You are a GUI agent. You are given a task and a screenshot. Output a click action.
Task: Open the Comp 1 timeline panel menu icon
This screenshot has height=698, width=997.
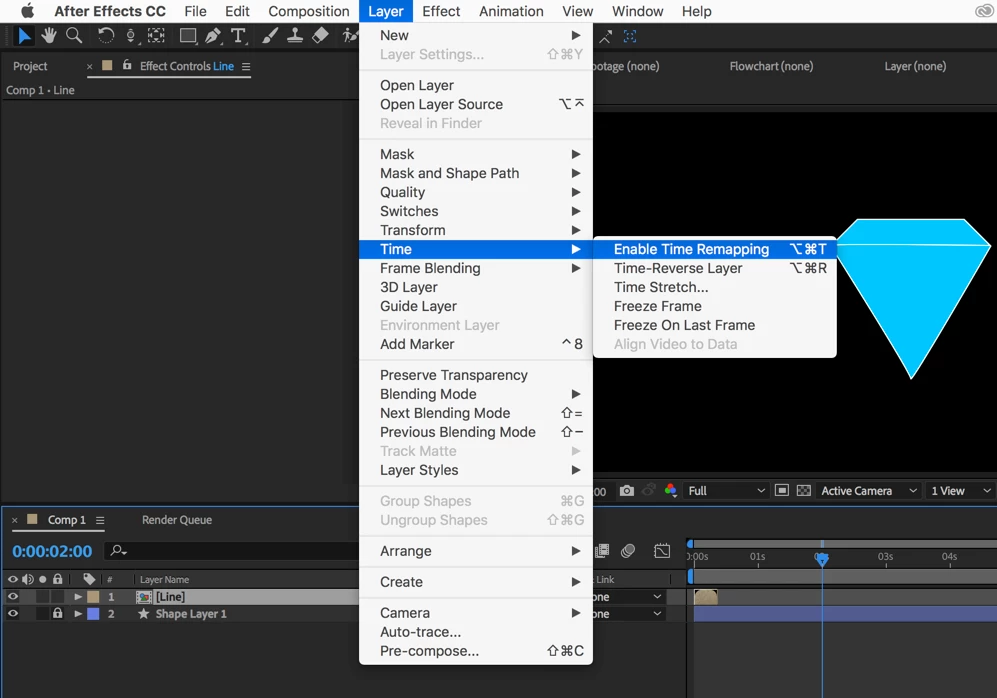(100, 520)
